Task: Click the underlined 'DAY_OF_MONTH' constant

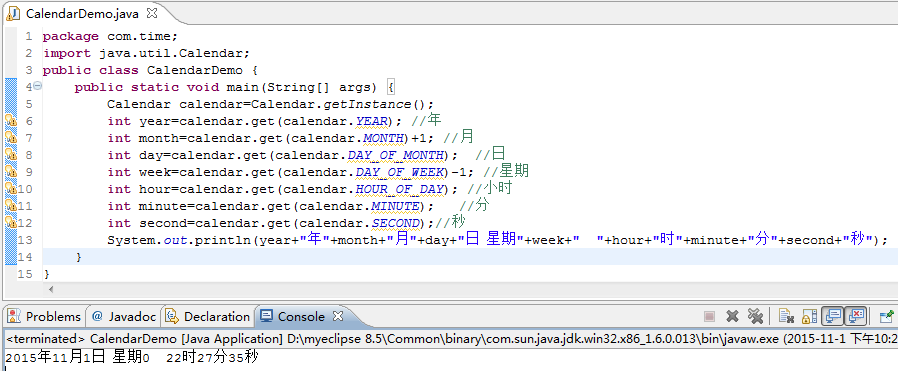Action: coord(396,155)
